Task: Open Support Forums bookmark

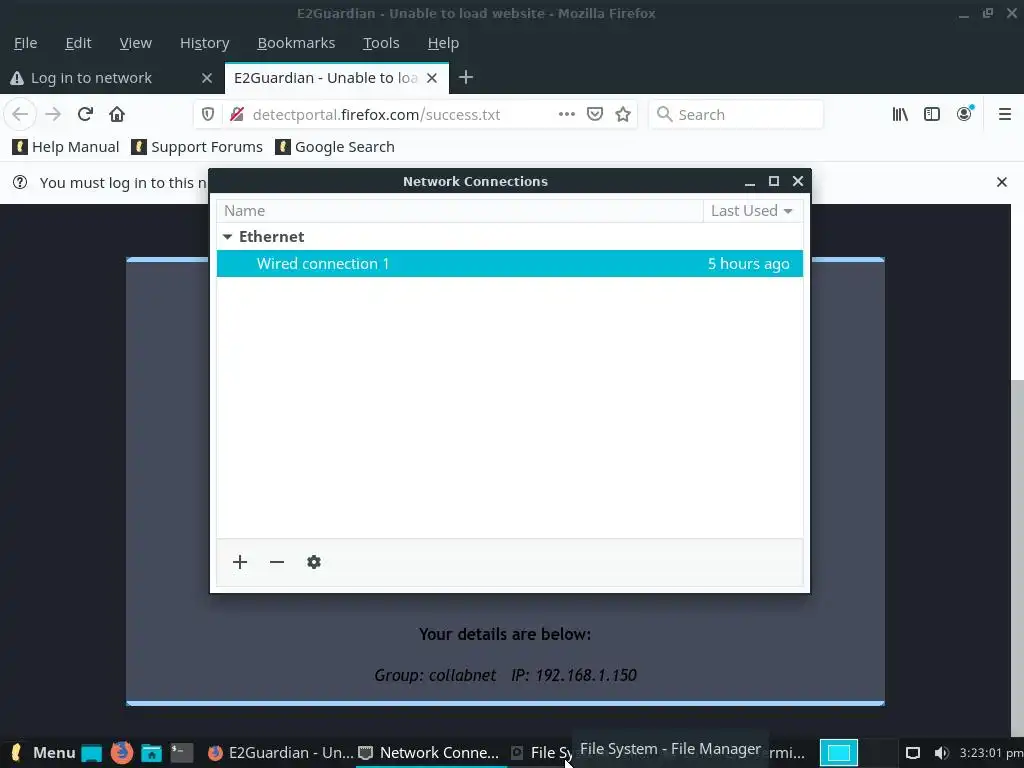Action: click(x=197, y=147)
